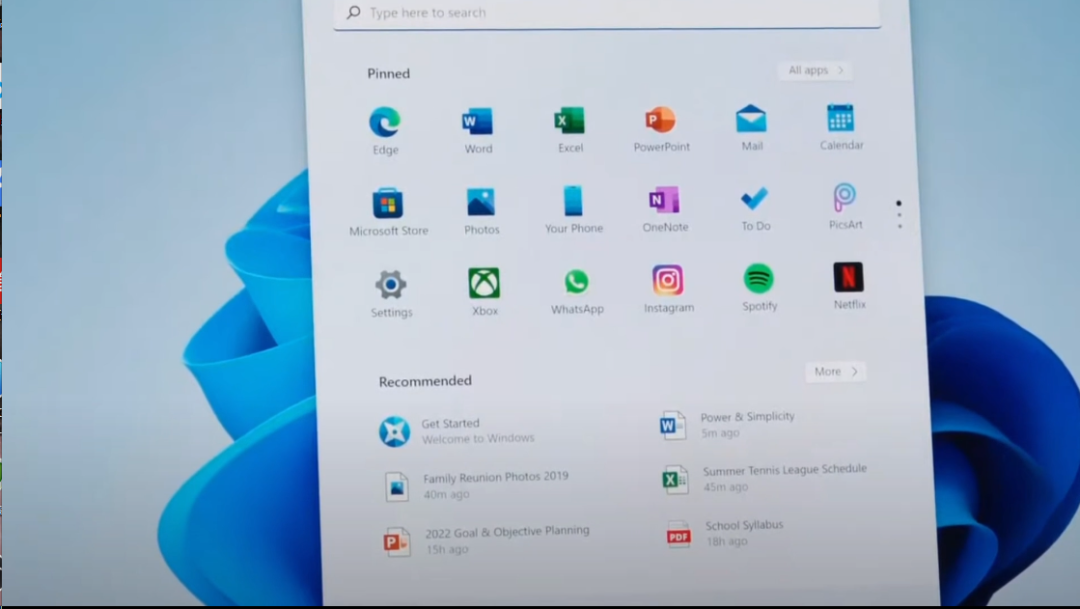Open the To Do app
The height and width of the screenshot is (609, 1080).
(755, 207)
